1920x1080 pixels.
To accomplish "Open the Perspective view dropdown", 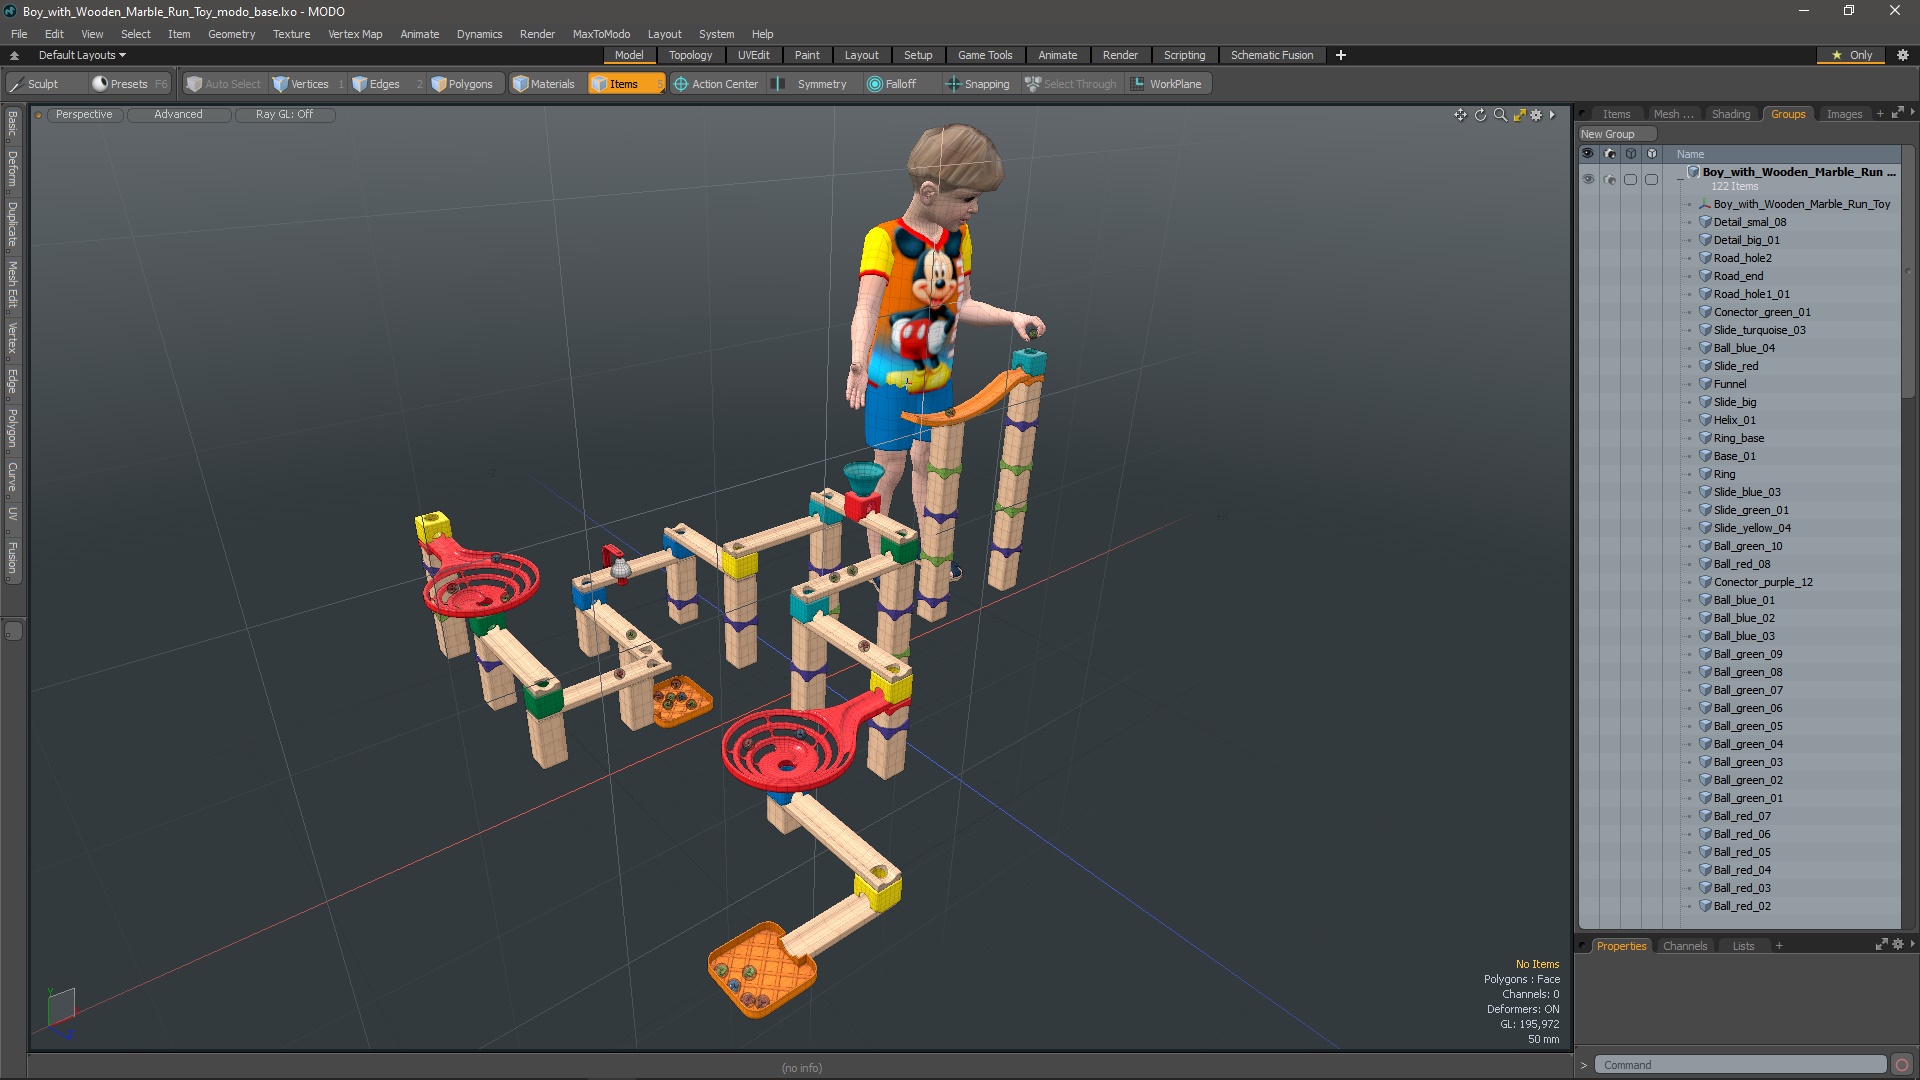I will point(84,114).
